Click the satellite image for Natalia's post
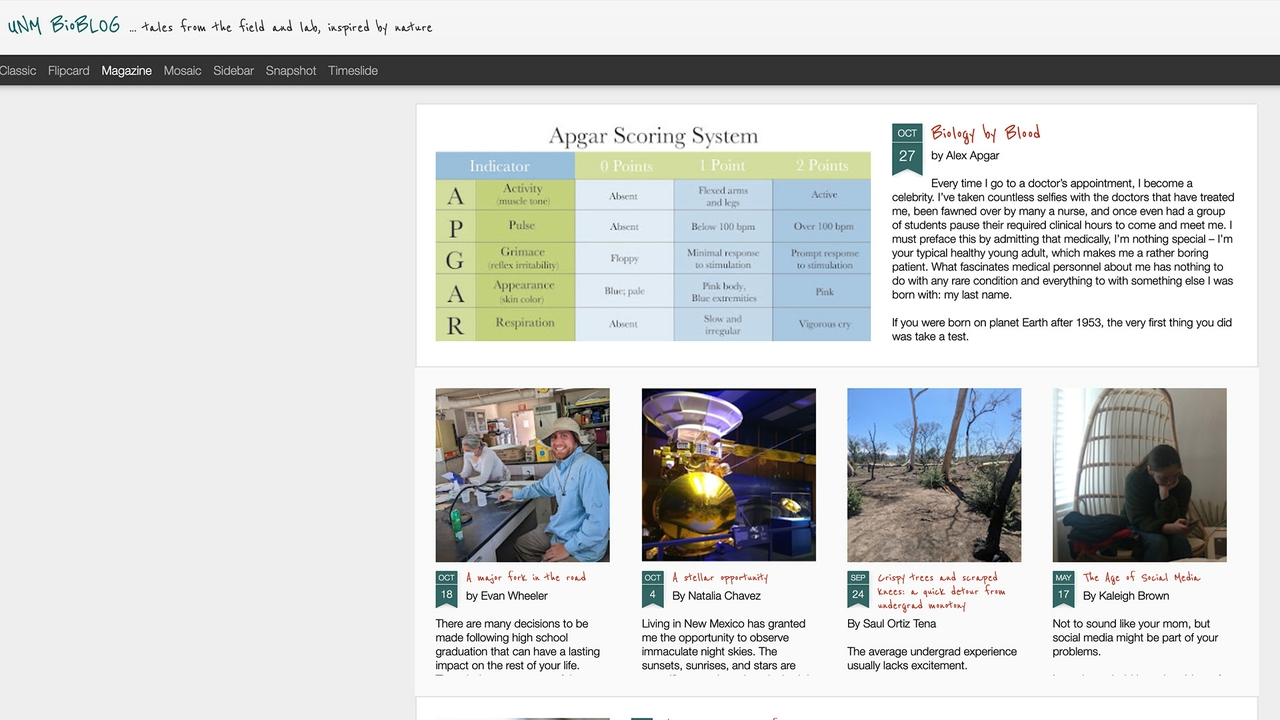1280x720 pixels. [x=728, y=475]
